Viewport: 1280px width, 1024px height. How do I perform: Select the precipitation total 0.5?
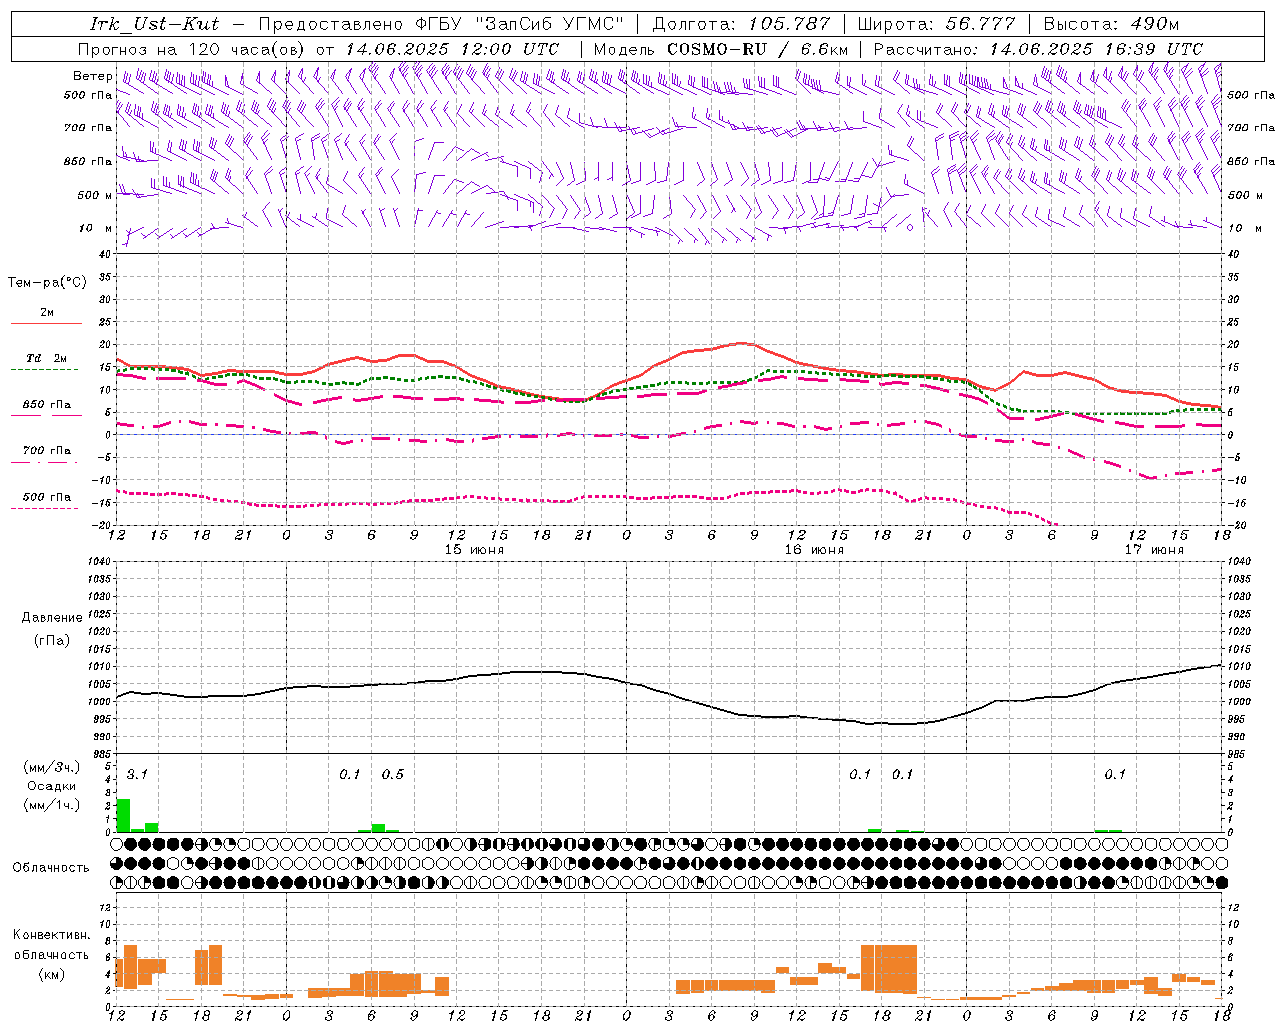[x=393, y=774]
